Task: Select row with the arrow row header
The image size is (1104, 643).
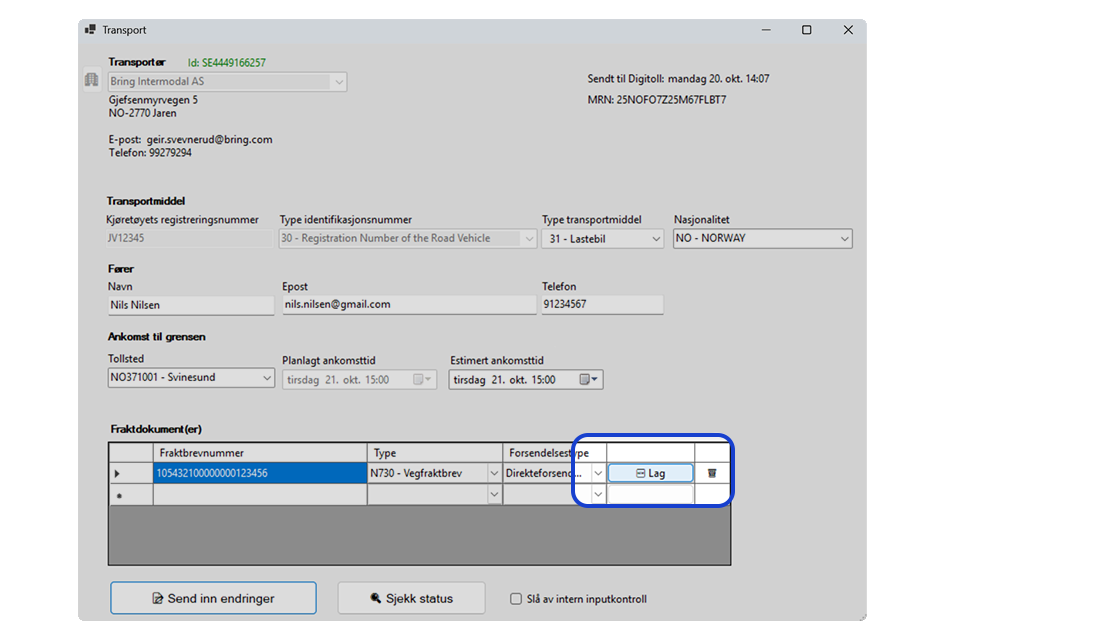Action: coord(131,473)
